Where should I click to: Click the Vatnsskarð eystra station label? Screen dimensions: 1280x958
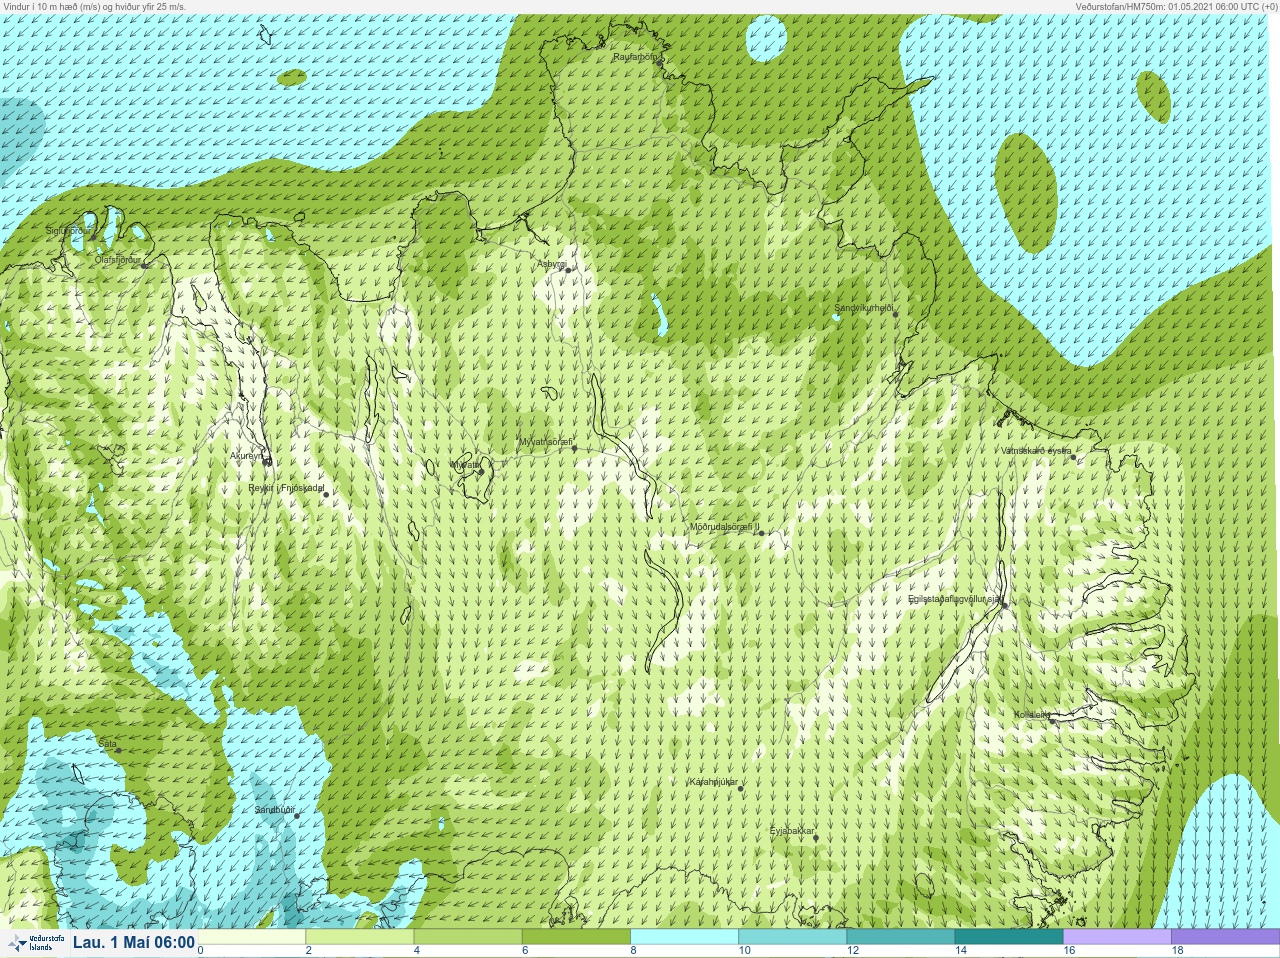pyautogui.click(x=1036, y=451)
